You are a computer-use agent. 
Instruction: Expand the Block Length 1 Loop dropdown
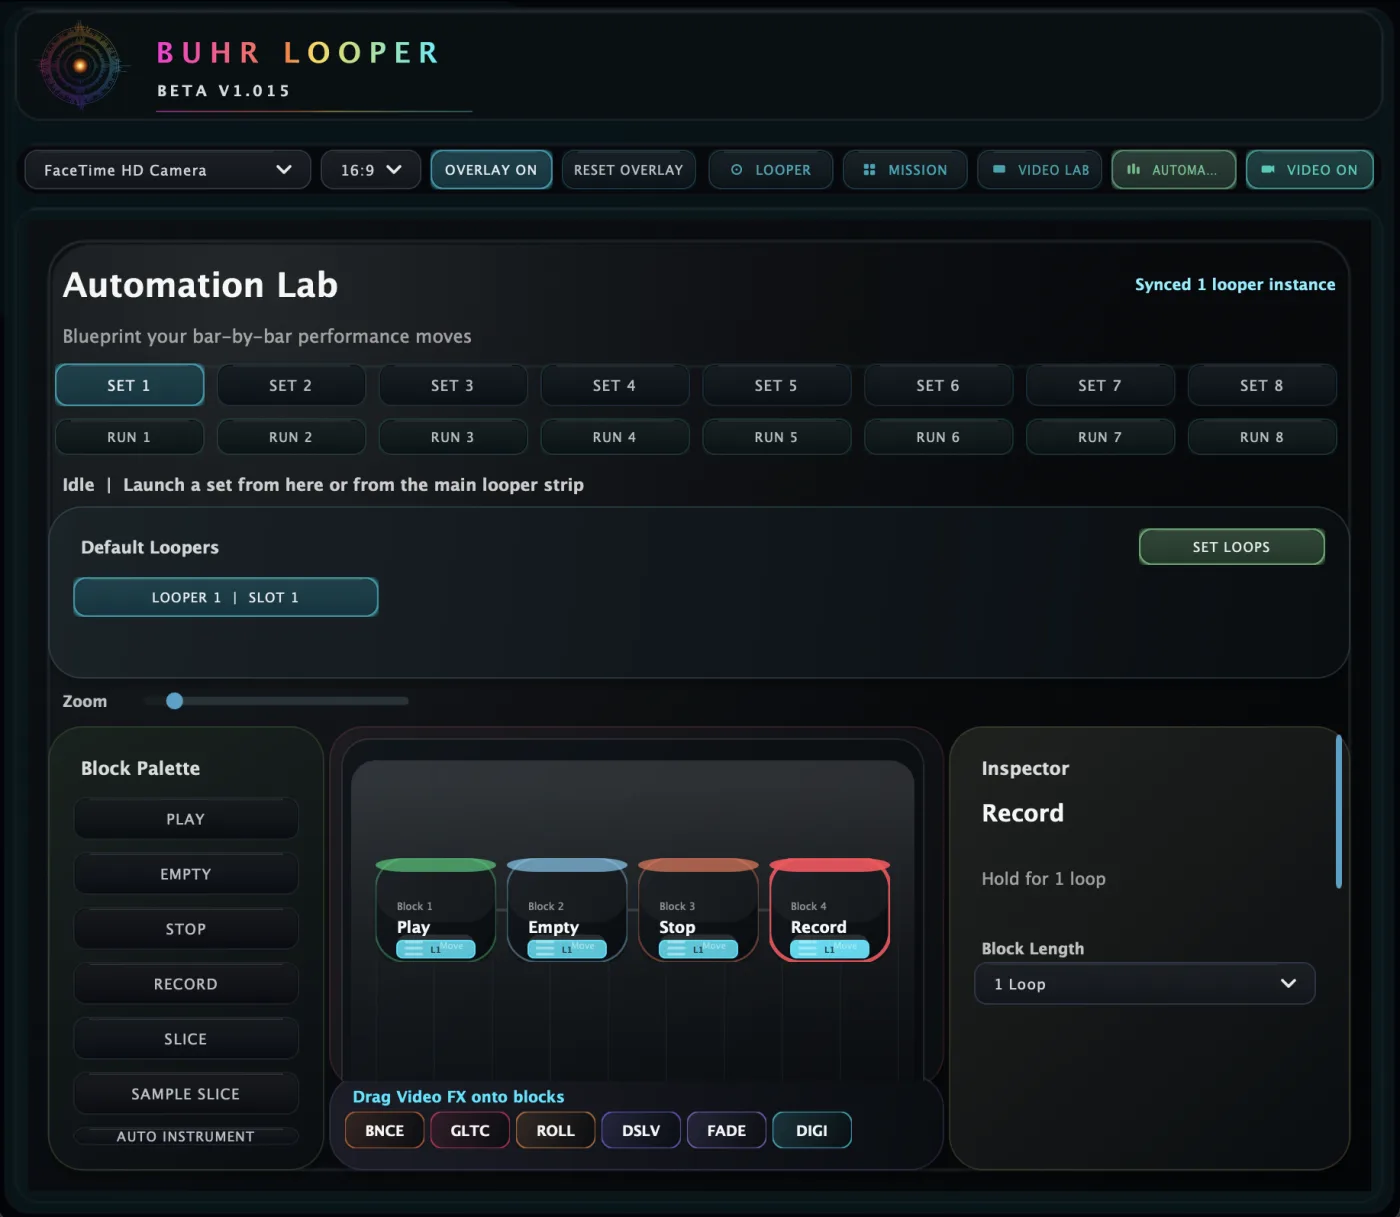tap(1144, 984)
